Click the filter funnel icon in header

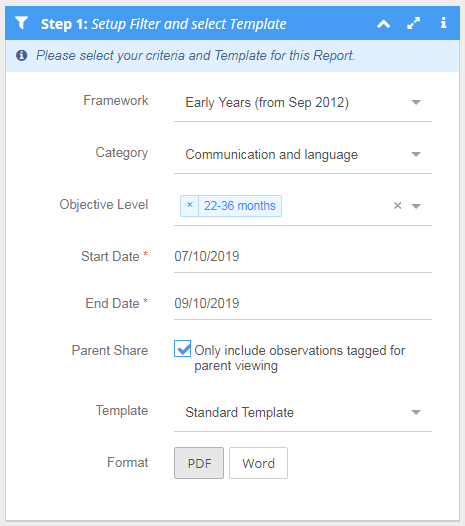pyautogui.click(x=21, y=23)
